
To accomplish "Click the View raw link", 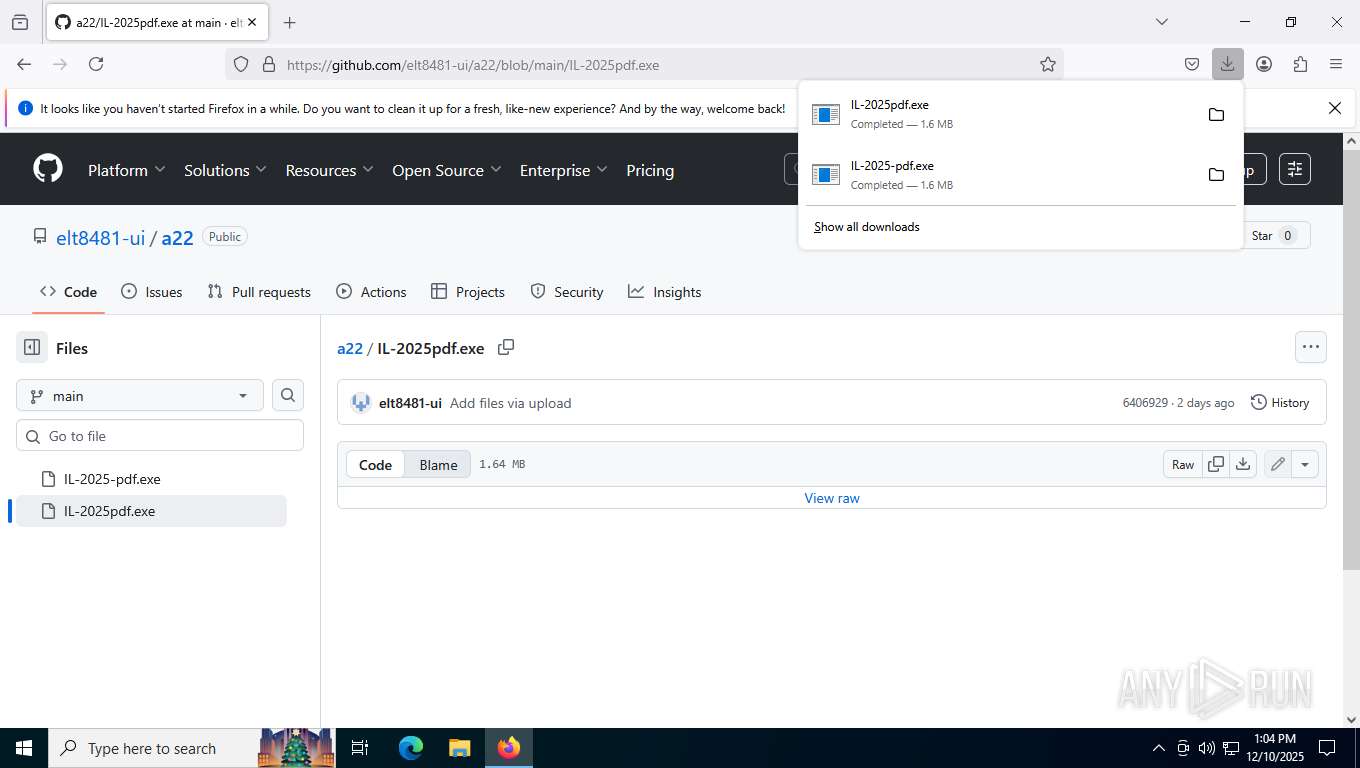I will click(832, 498).
